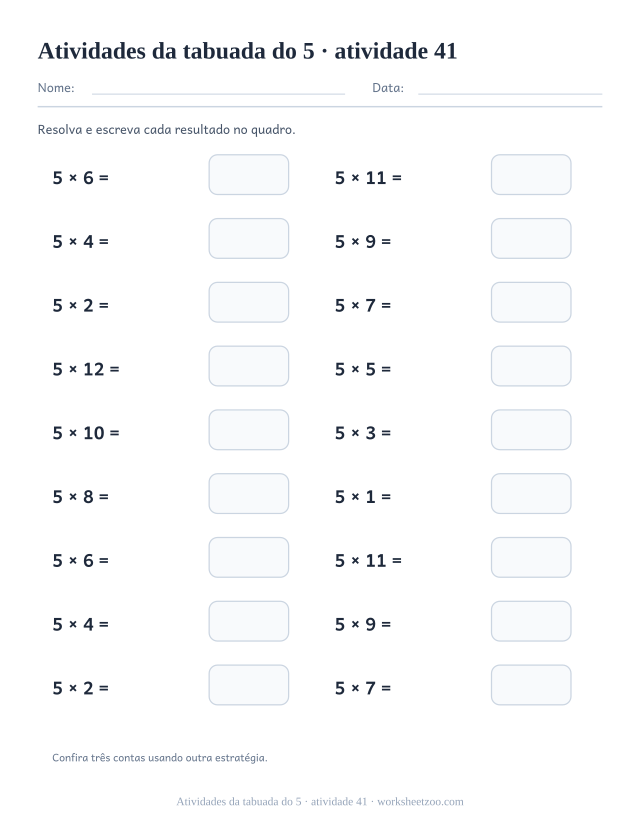Click the '5 × 1 =' equation text
The width and height of the screenshot is (640, 829).
(363, 497)
